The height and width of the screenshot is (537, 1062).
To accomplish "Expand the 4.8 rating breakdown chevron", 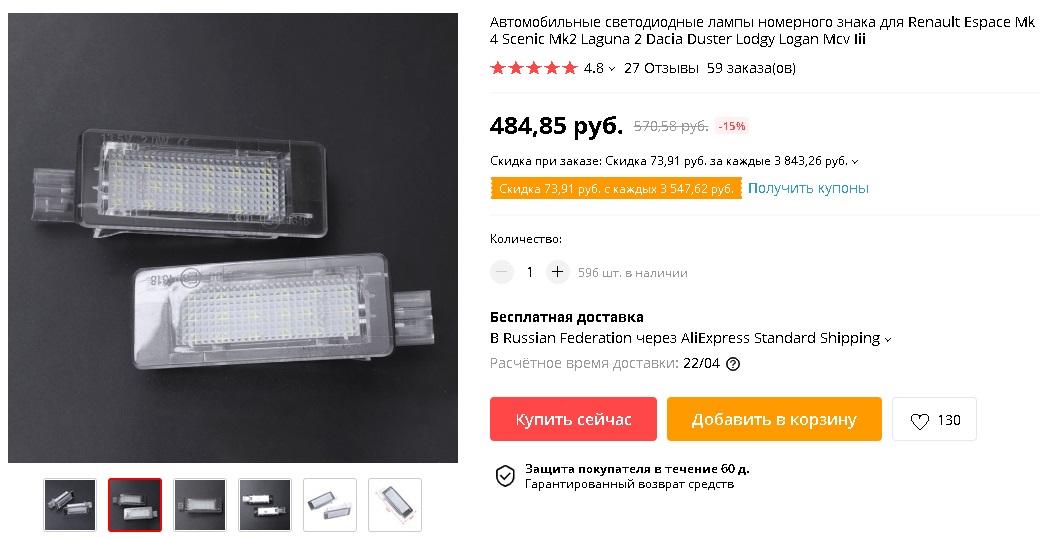I will point(612,68).
